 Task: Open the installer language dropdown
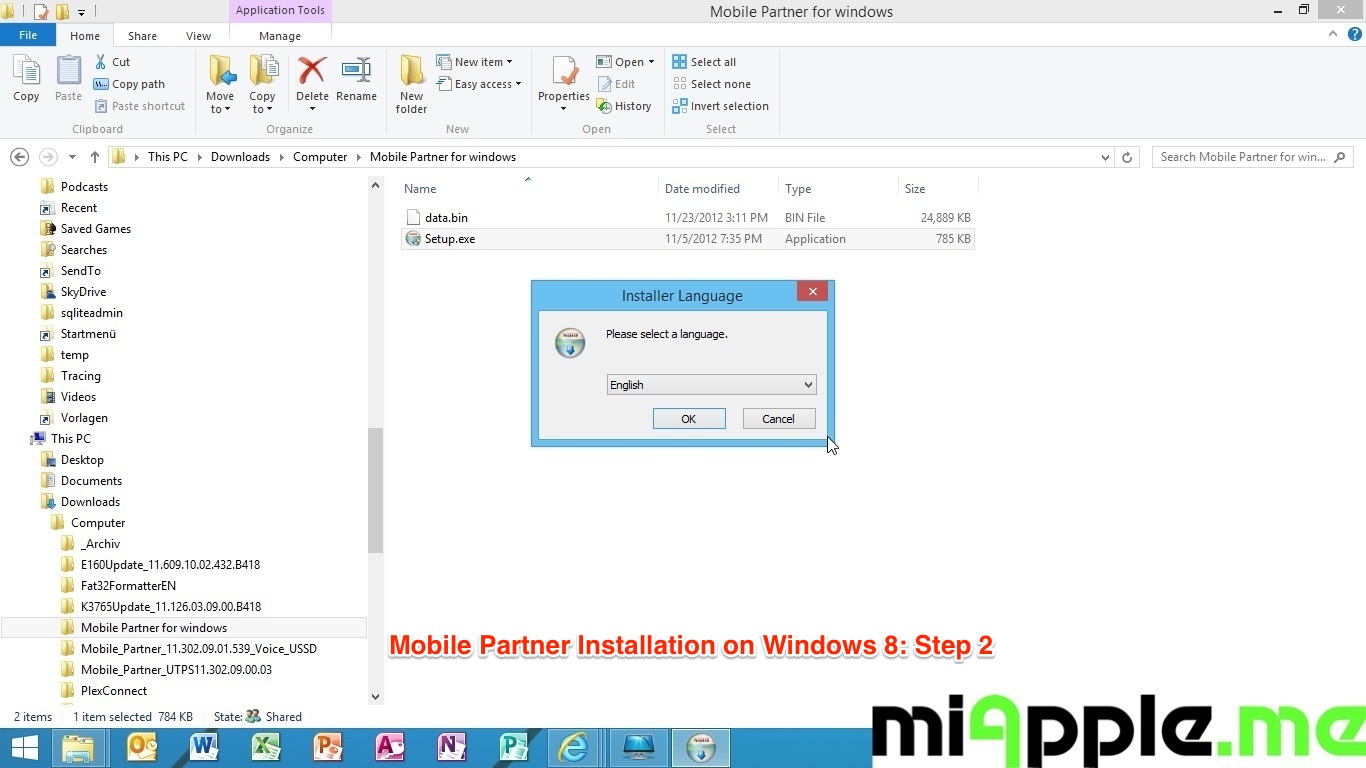click(711, 385)
